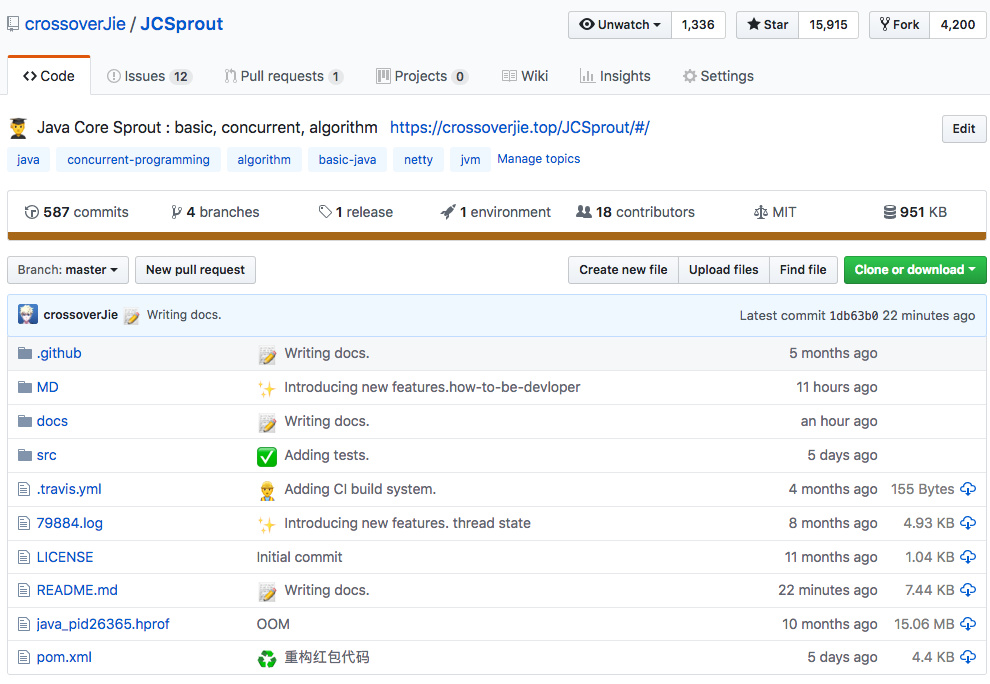Click the src folder icon

coord(25,455)
